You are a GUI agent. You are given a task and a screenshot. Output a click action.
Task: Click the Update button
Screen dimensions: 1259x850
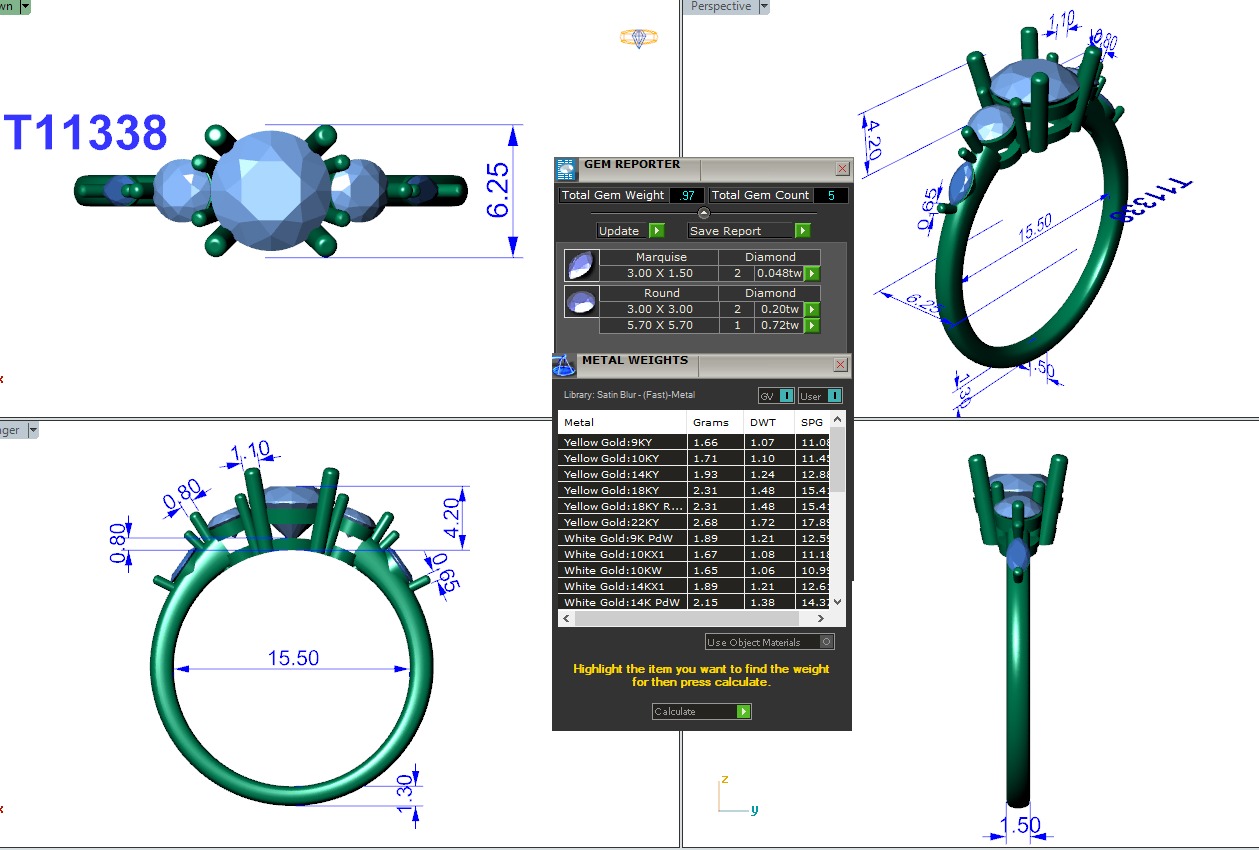point(630,231)
